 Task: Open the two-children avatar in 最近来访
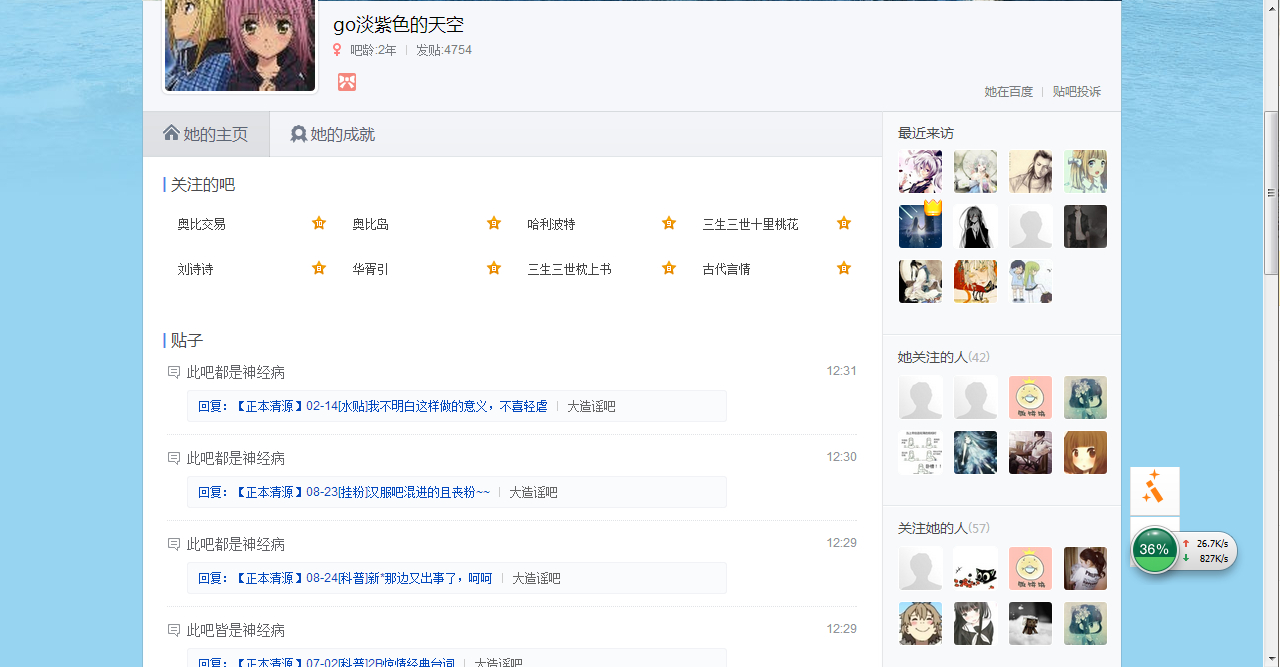point(1030,281)
